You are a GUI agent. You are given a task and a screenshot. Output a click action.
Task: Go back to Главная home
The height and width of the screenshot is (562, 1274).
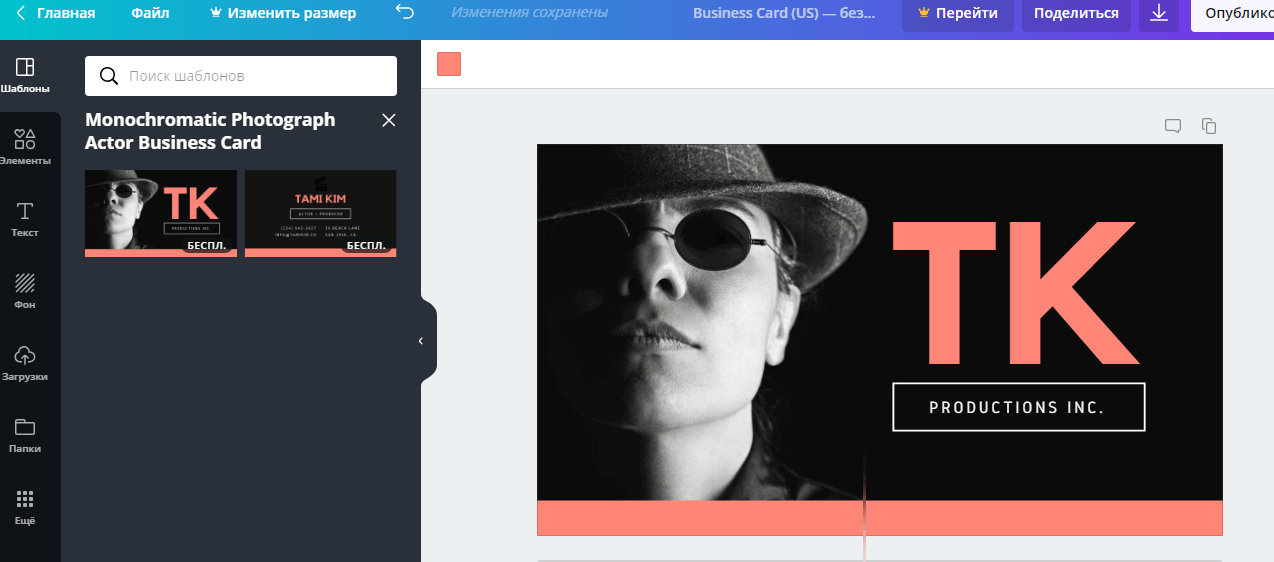pos(55,13)
